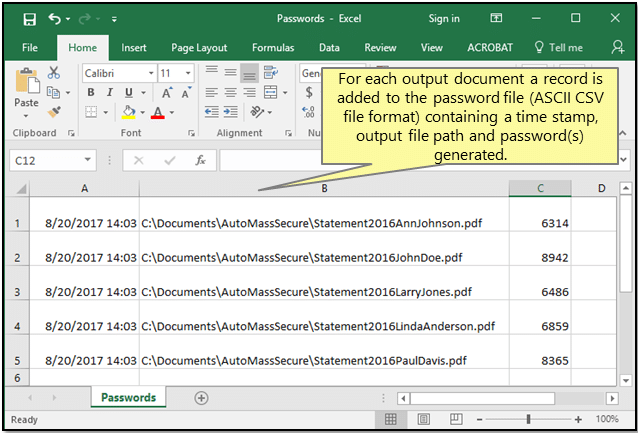Screen dimensions: 638x433
Task: Open the File menu tab
Action: [30, 48]
